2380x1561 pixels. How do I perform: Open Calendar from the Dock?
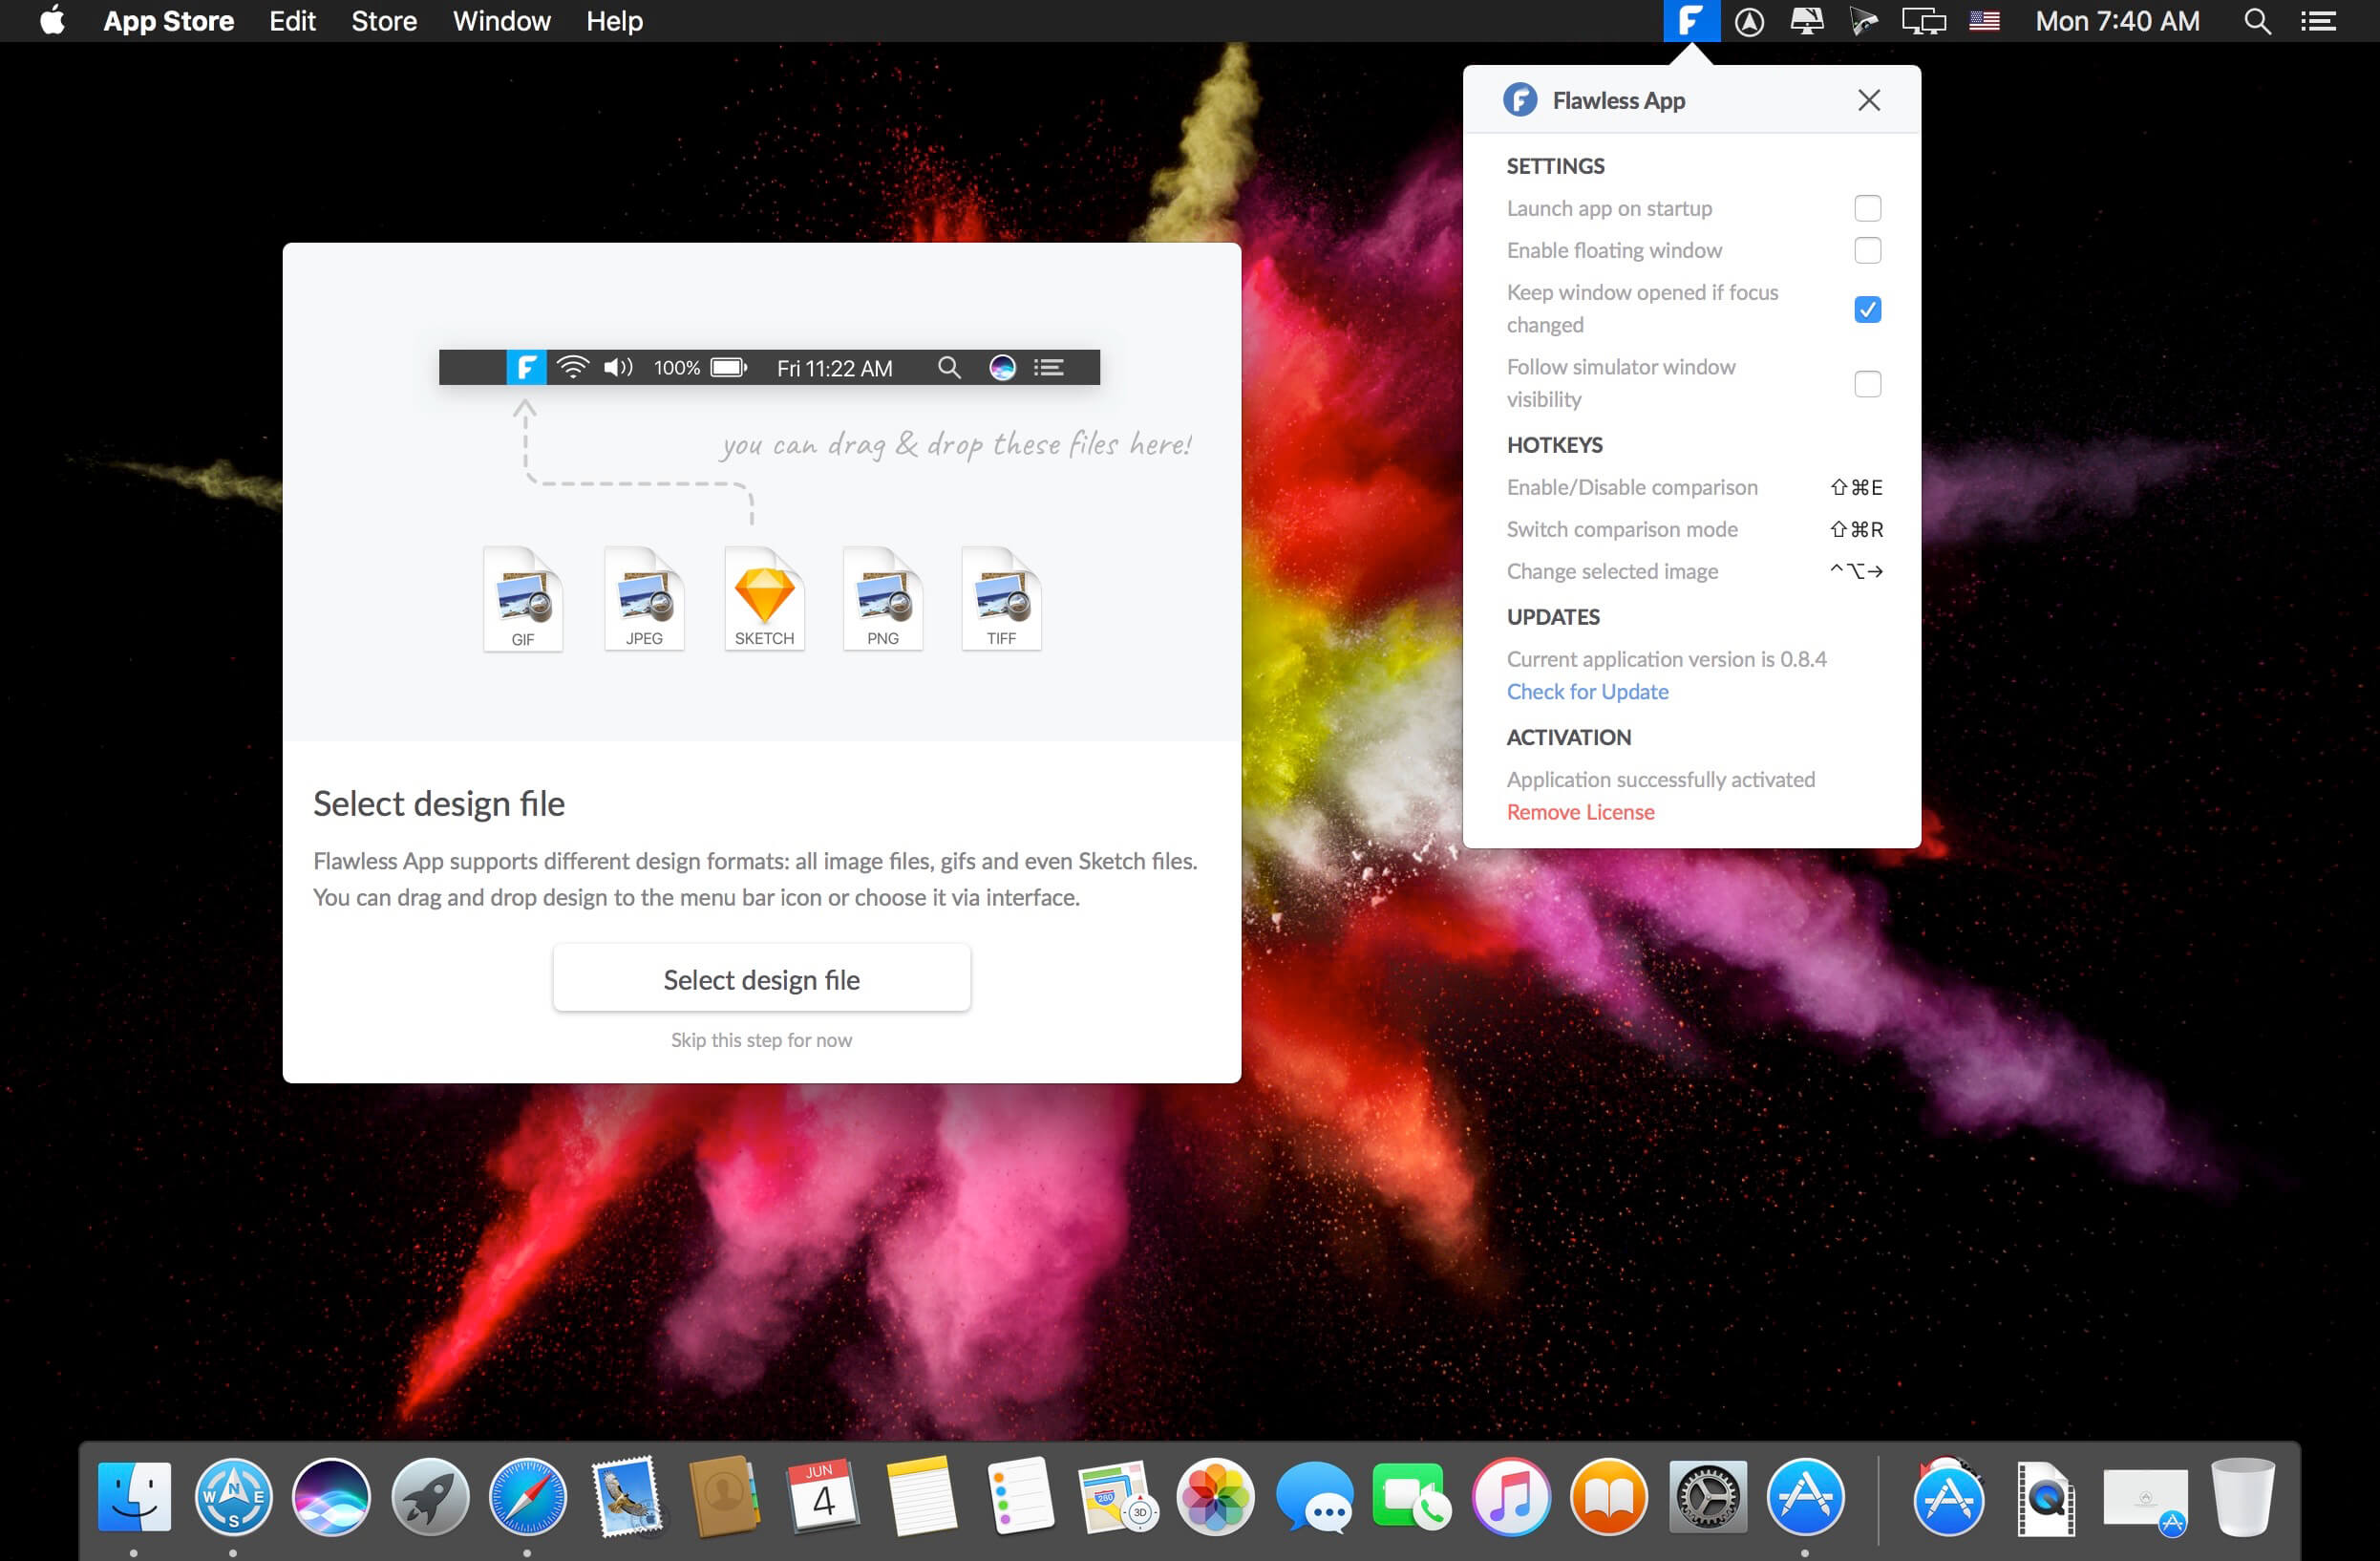pos(822,1497)
